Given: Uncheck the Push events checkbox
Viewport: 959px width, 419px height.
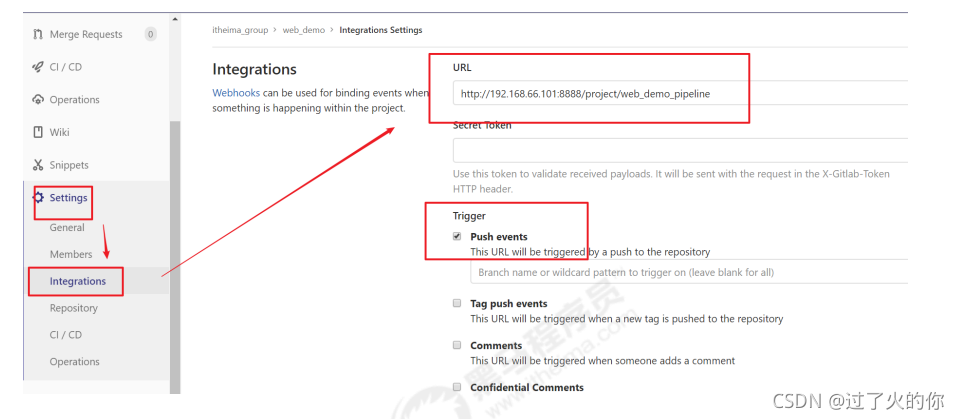Looking at the screenshot, I should tap(457, 237).
